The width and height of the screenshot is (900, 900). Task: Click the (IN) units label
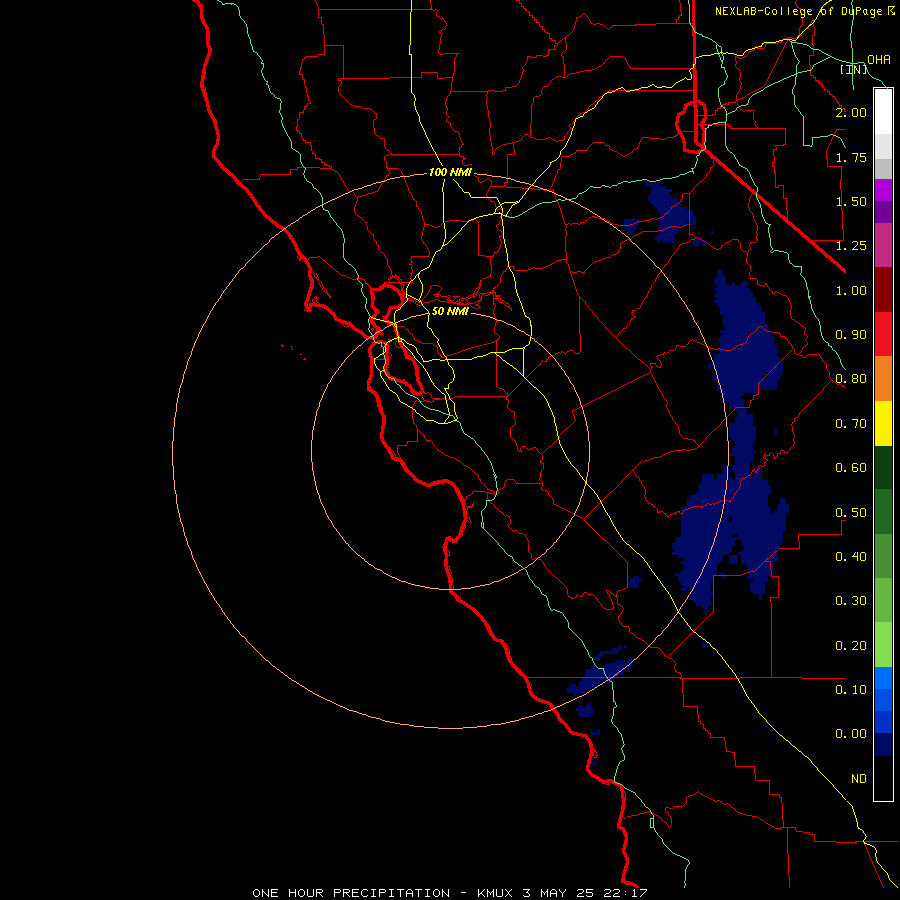854,69
